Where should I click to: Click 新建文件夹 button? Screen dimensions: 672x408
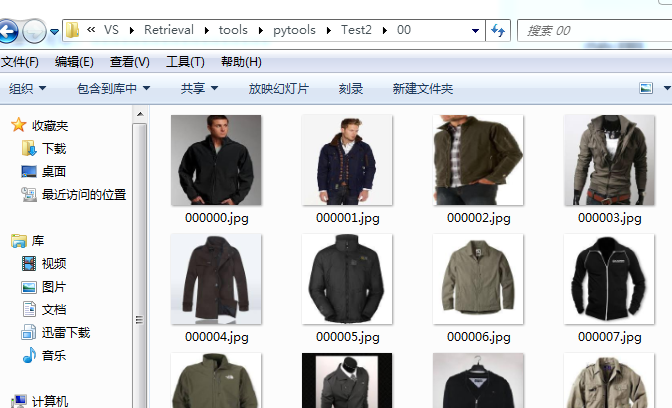(x=423, y=89)
